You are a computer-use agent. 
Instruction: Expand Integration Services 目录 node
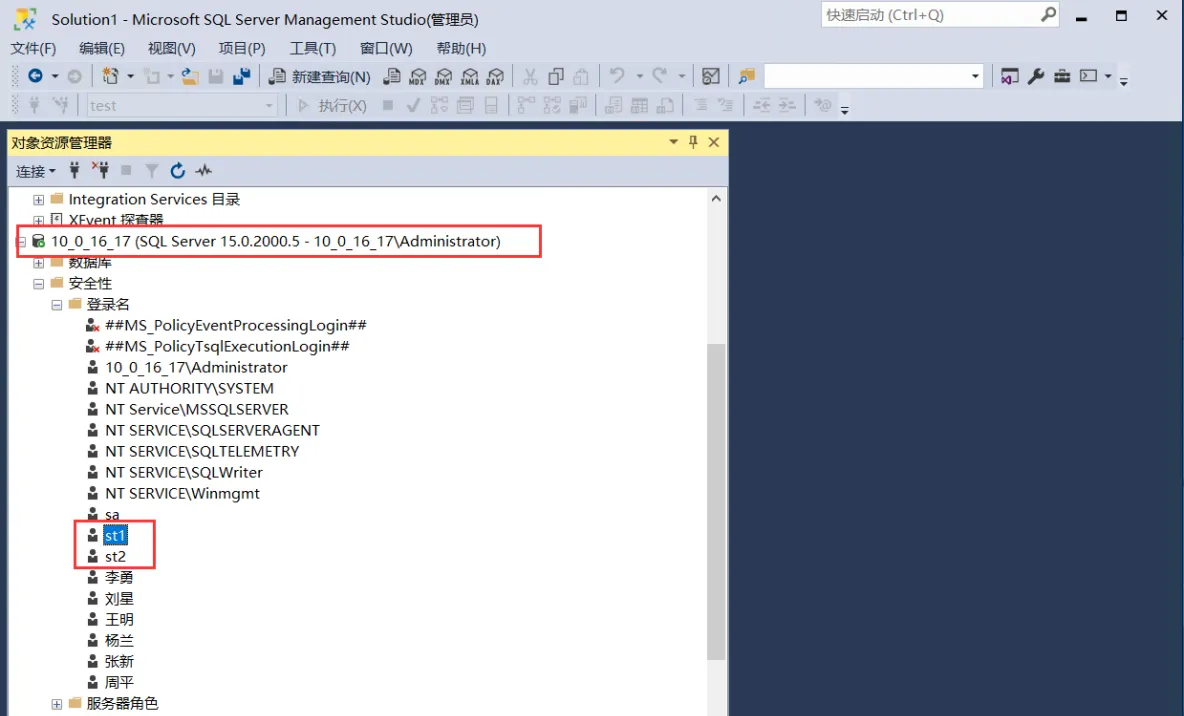(x=39, y=200)
